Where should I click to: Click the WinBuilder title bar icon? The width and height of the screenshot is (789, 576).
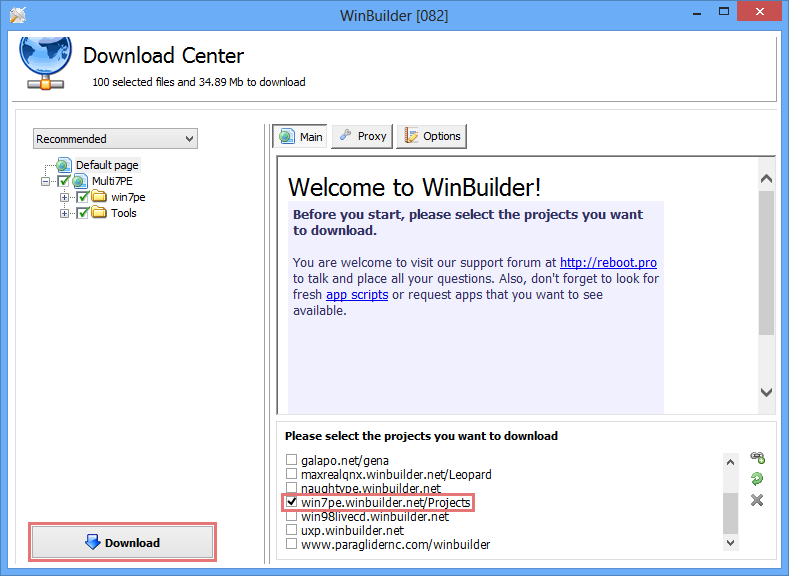coord(18,15)
